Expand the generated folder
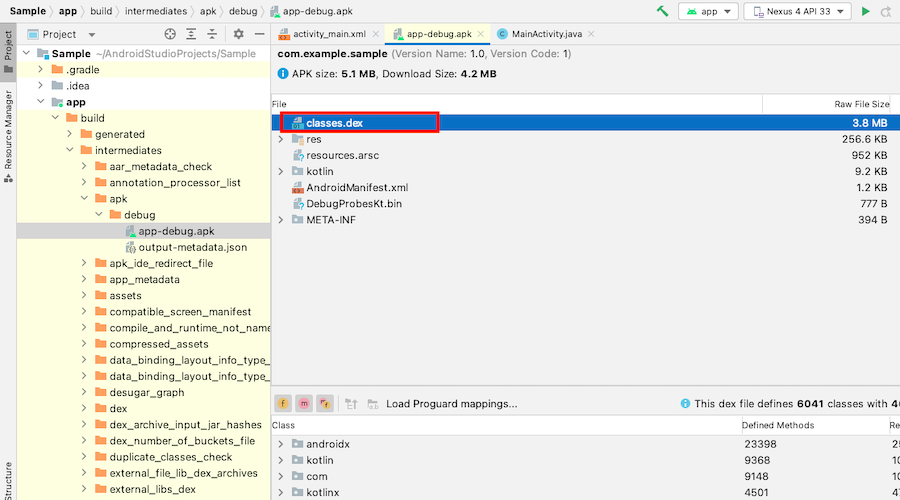Screen dimensions: 900x500 coord(69,134)
